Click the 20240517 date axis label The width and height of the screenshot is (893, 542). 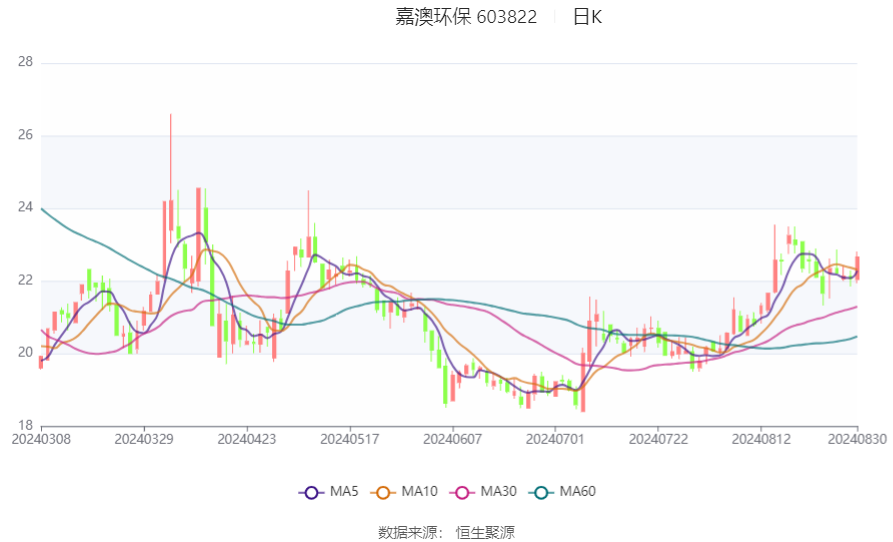click(x=350, y=440)
